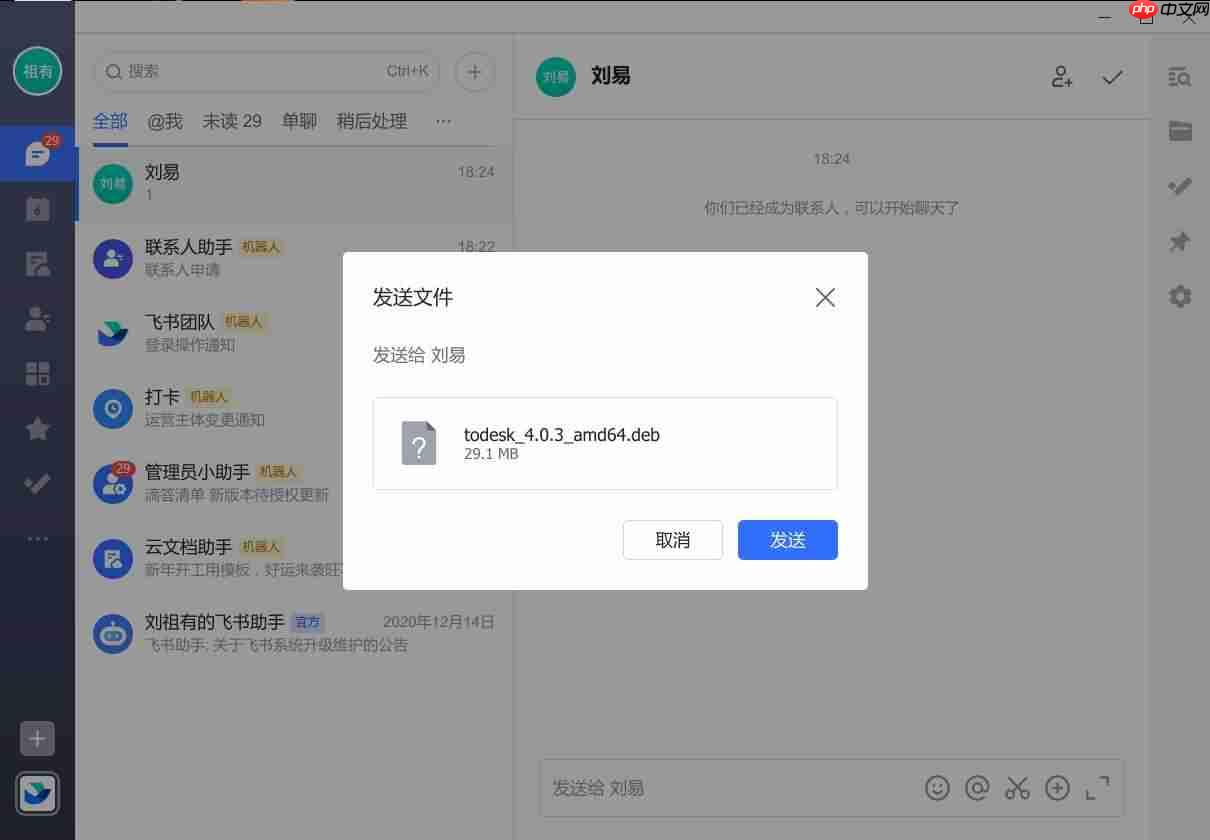Click the Pin icon in the right sidebar

click(1180, 241)
